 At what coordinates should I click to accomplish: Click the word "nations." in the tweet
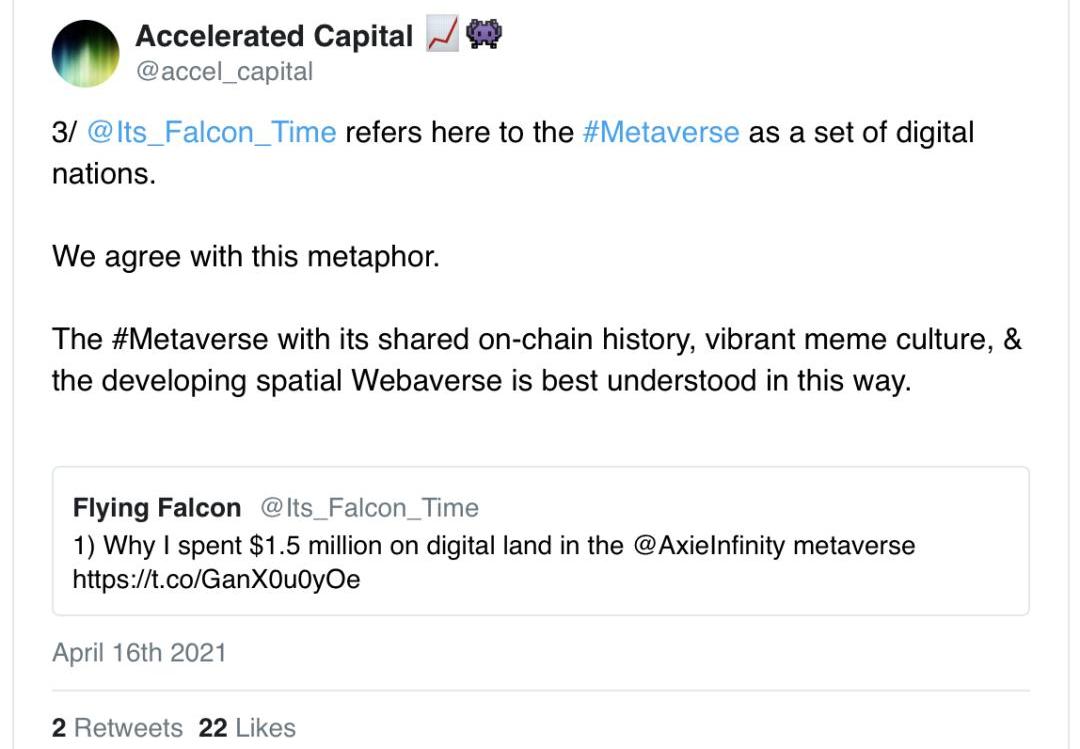pyautogui.click(x=103, y=173)
